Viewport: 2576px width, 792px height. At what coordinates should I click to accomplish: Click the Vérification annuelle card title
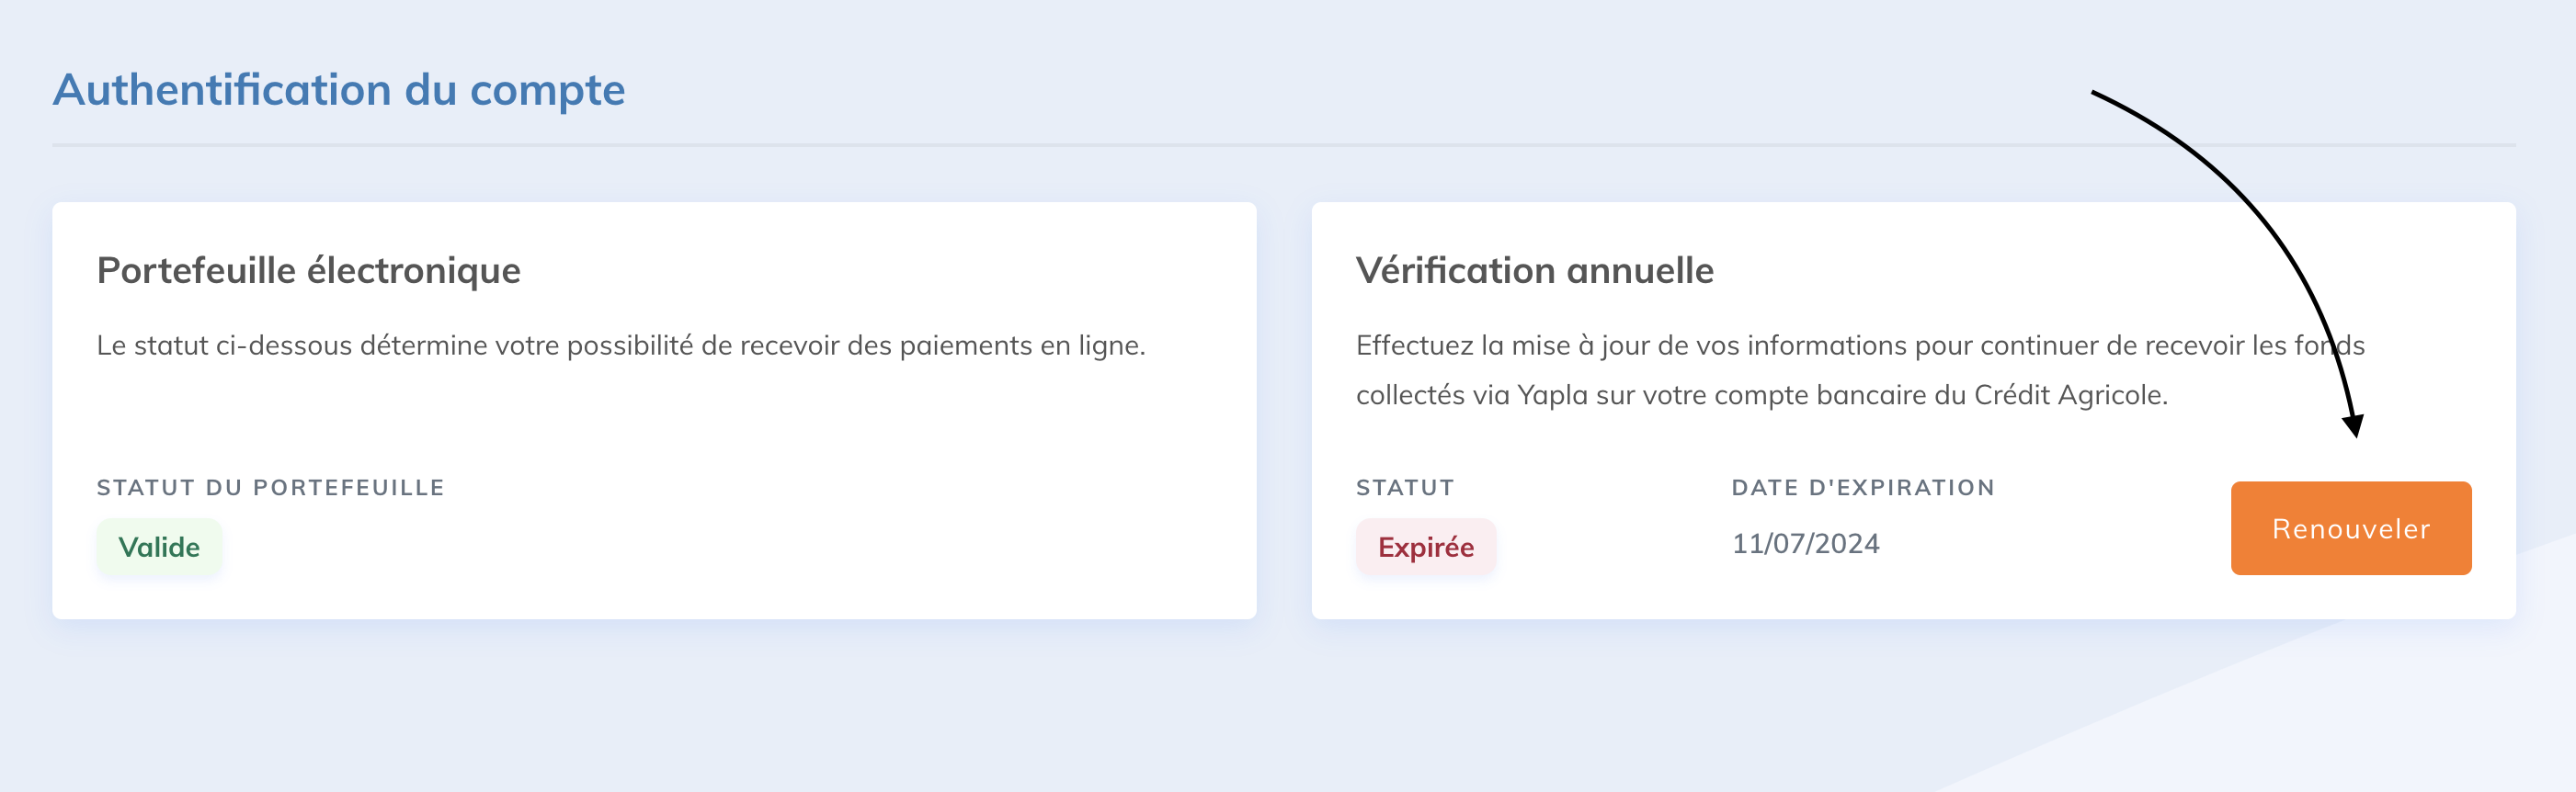[1534, 270]
